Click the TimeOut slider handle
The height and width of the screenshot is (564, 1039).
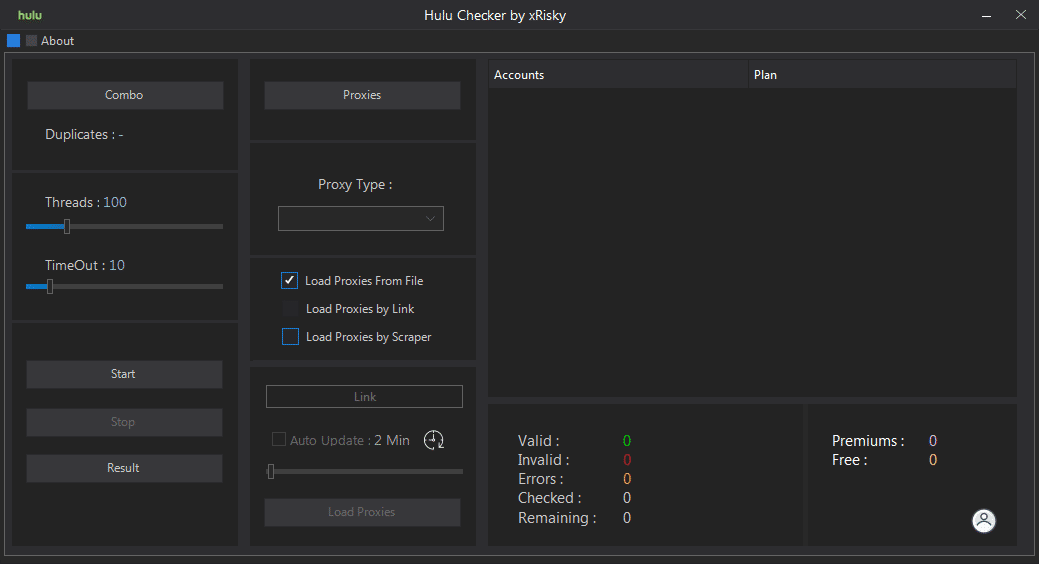click(x=50, y=286)
